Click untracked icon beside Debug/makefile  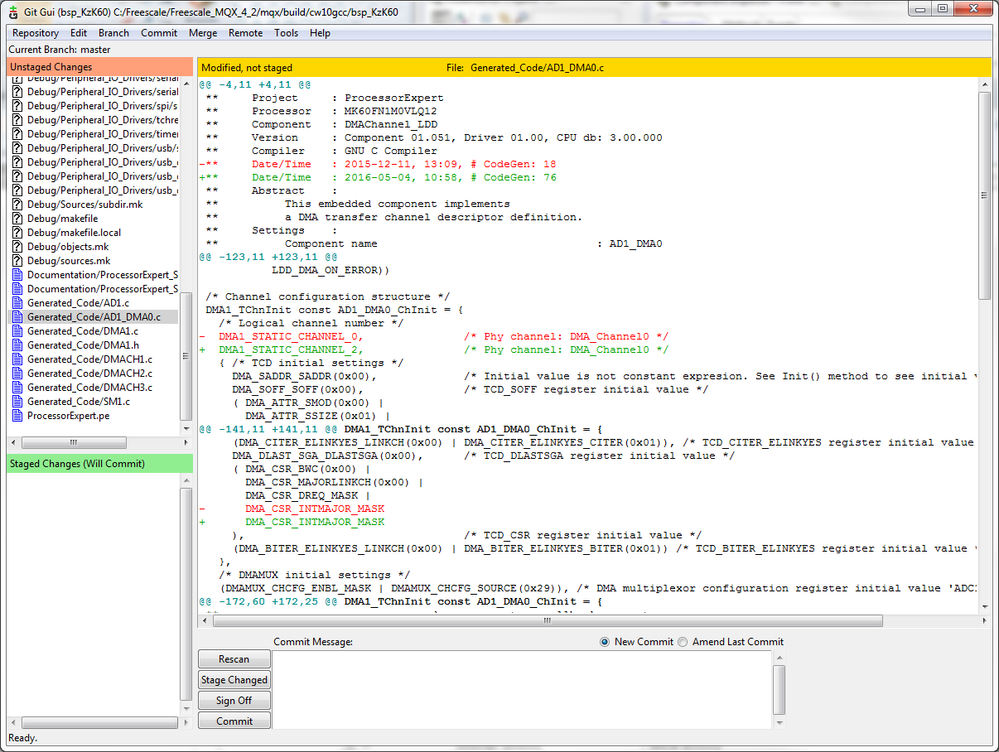(x=18, y=218)
